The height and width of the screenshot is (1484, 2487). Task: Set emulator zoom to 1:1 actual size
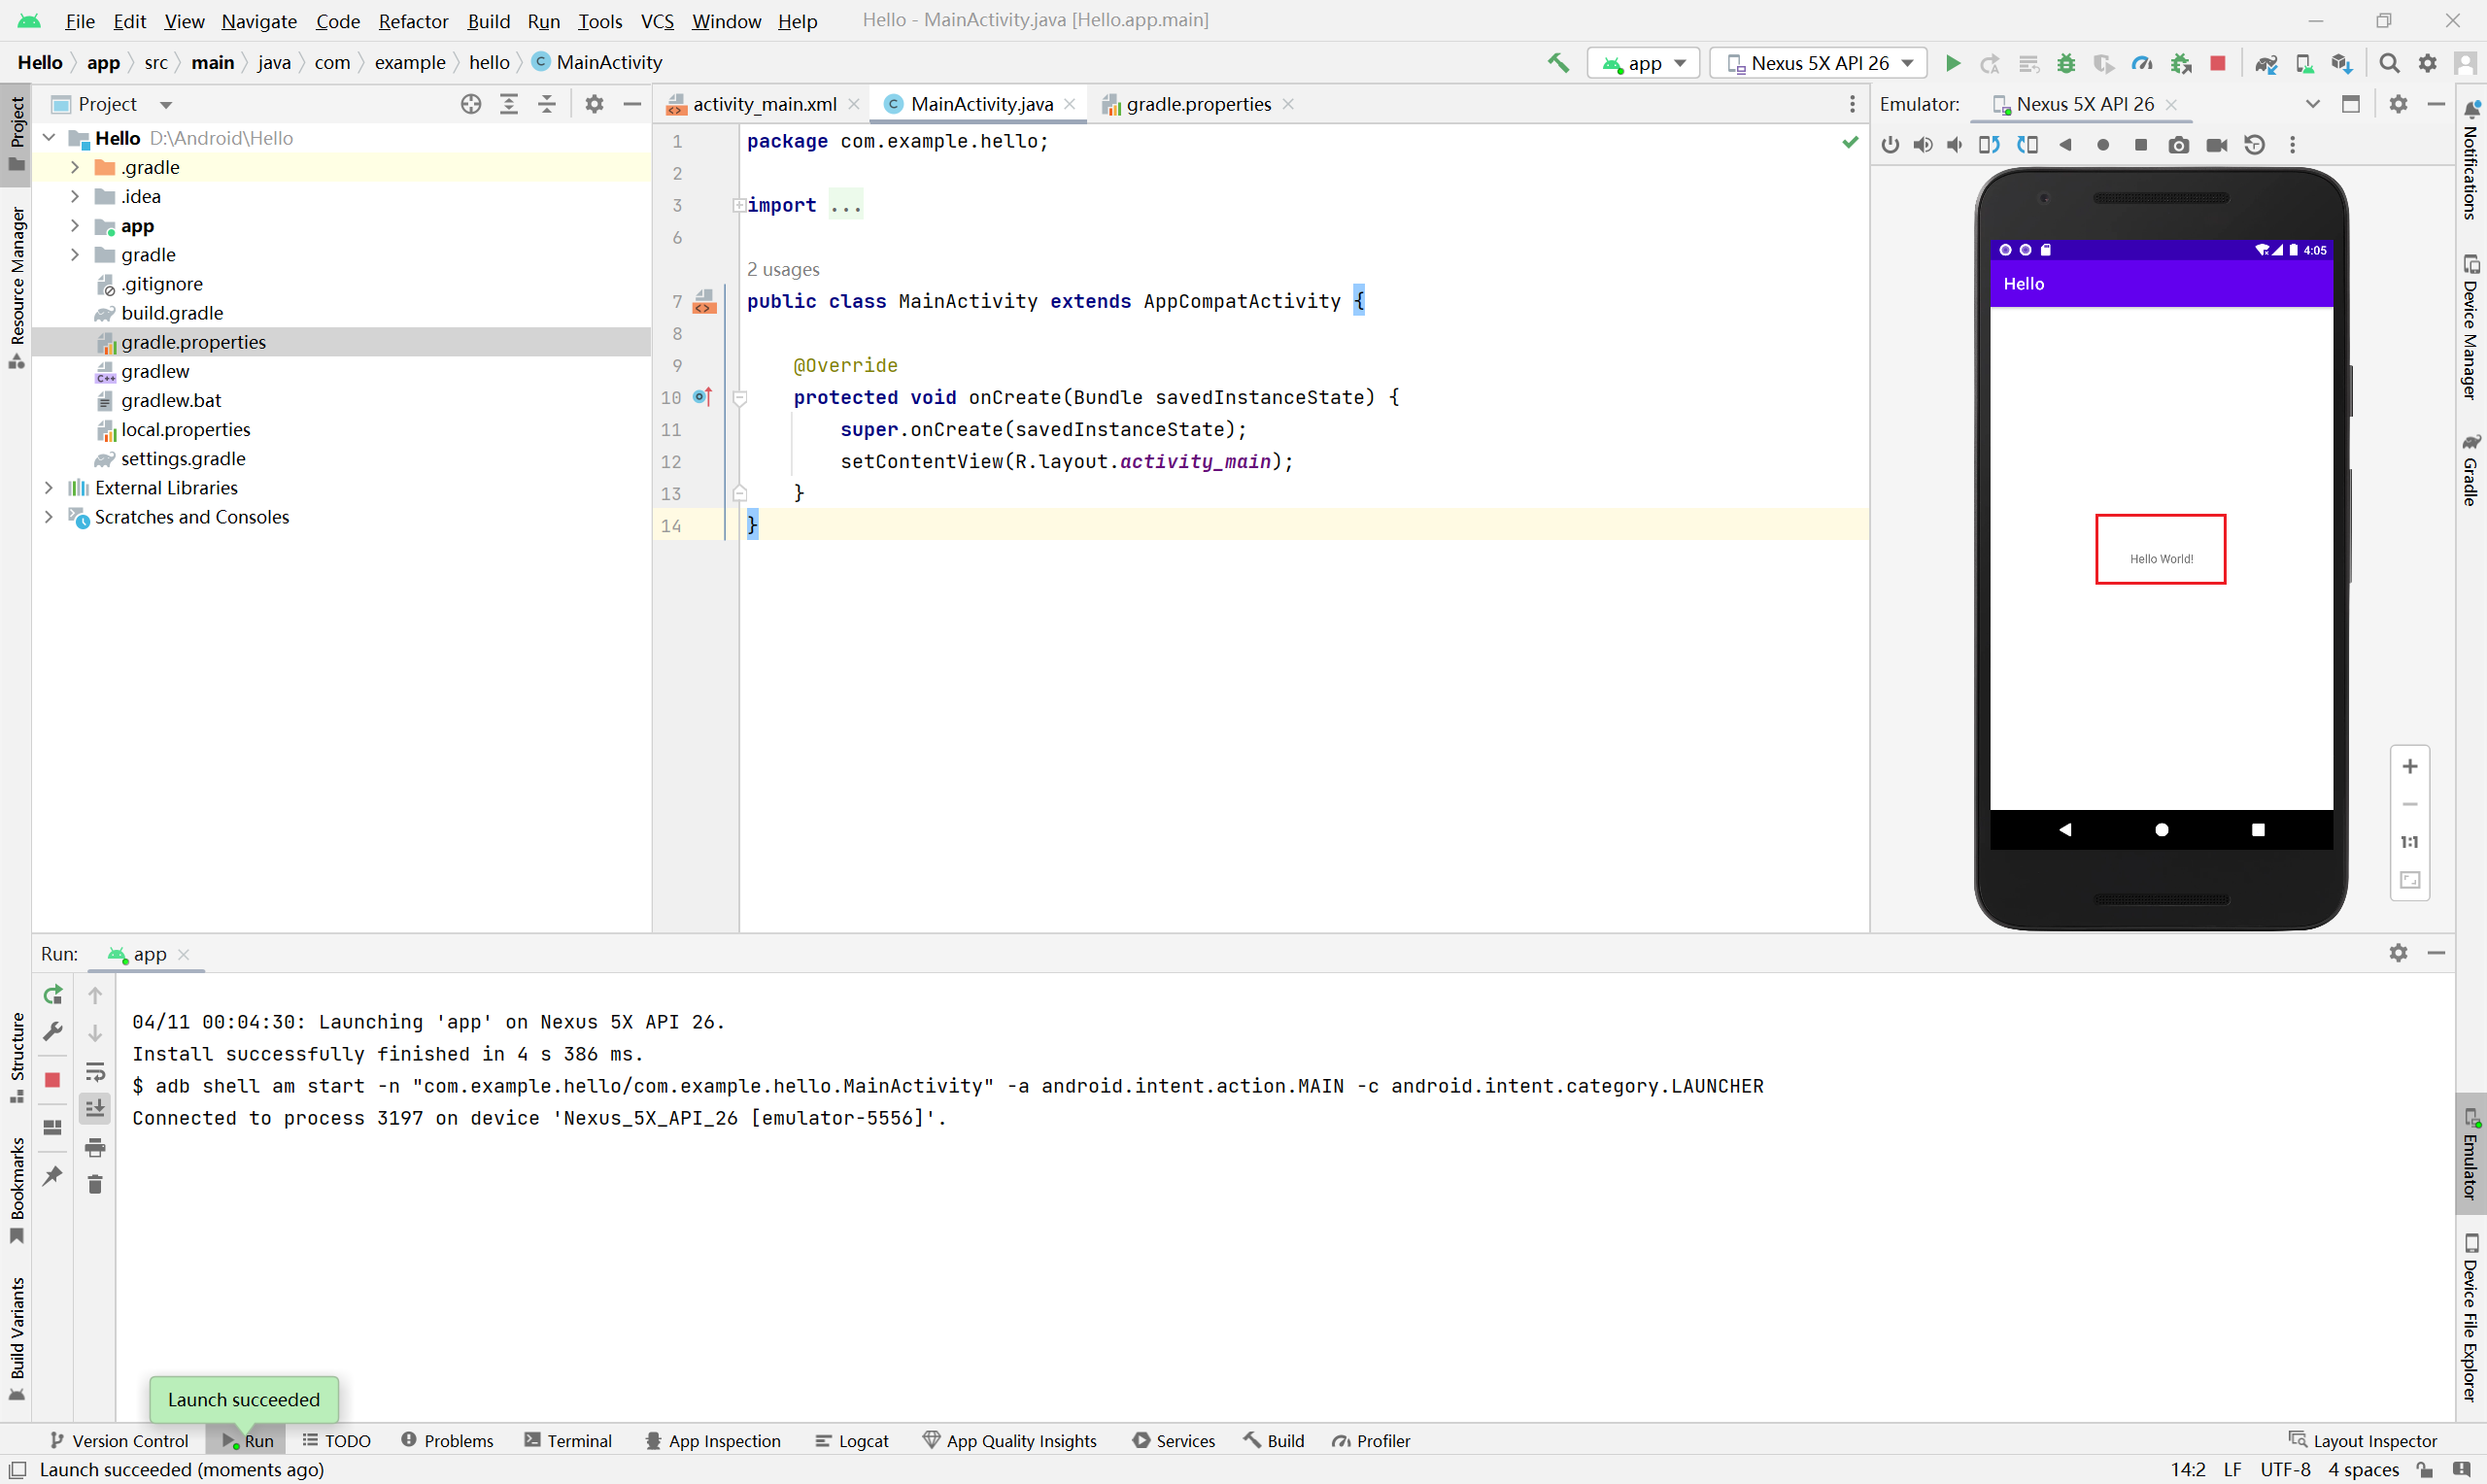tap(2410, 843)
